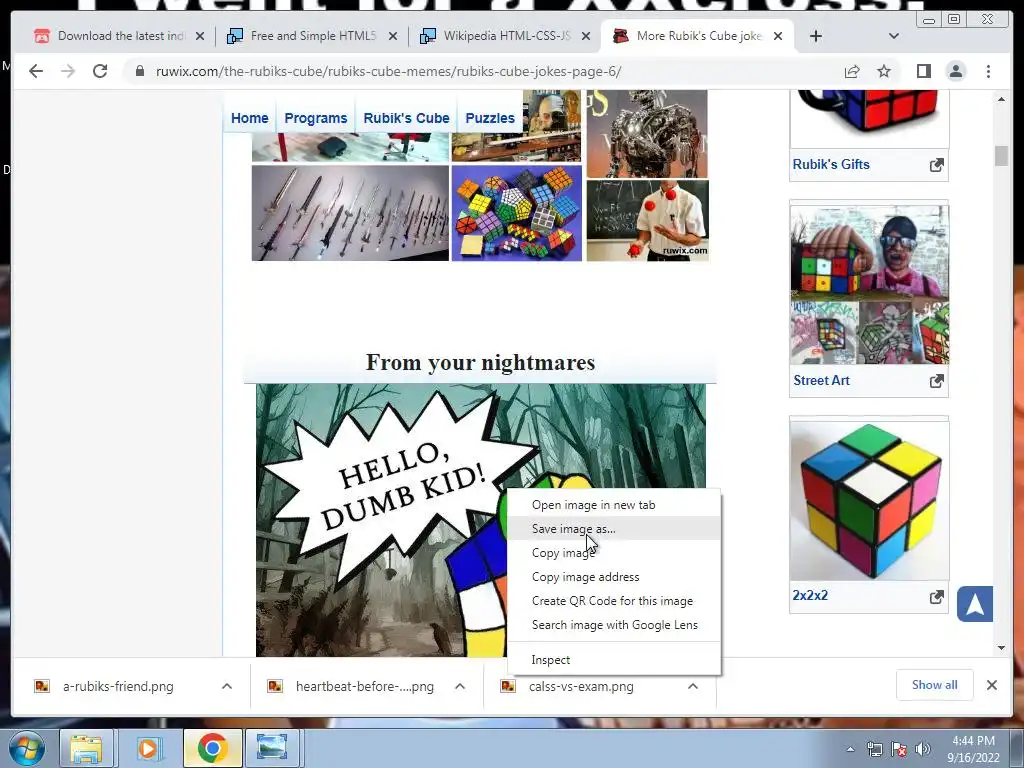Click the volume speaker tray icon
This screenshot has width=1024, height=768.
pos(922,749)
